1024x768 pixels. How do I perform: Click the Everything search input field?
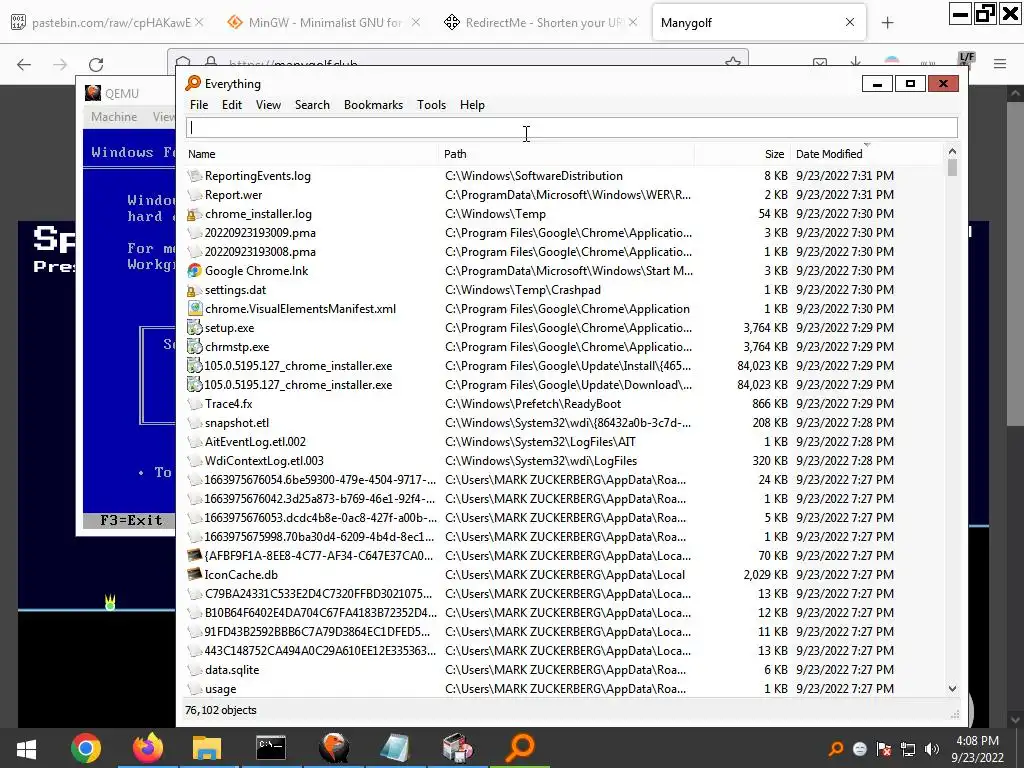[x=571, y=128]
